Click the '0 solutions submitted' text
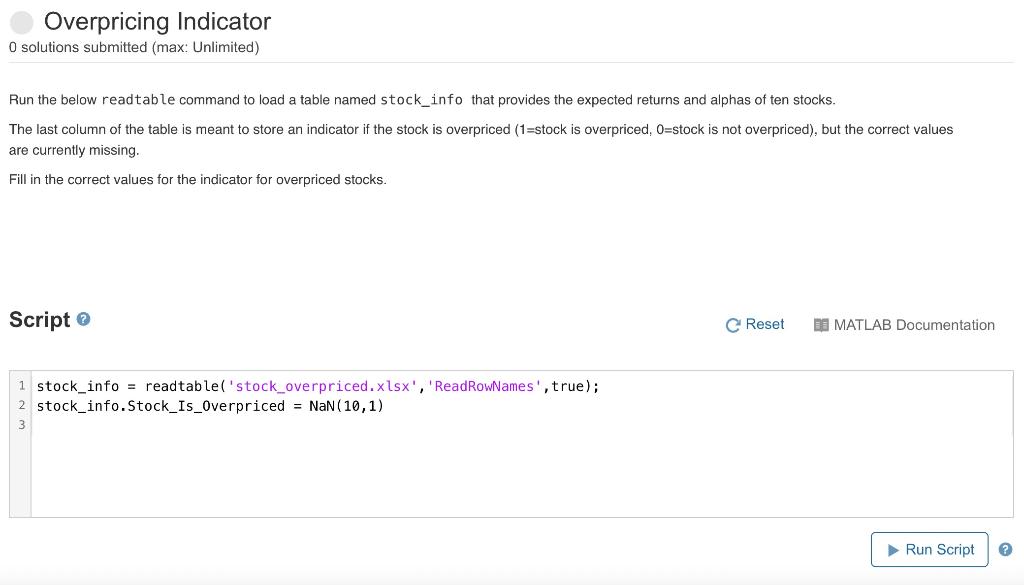1024x585 pixels. click(134, 47)
